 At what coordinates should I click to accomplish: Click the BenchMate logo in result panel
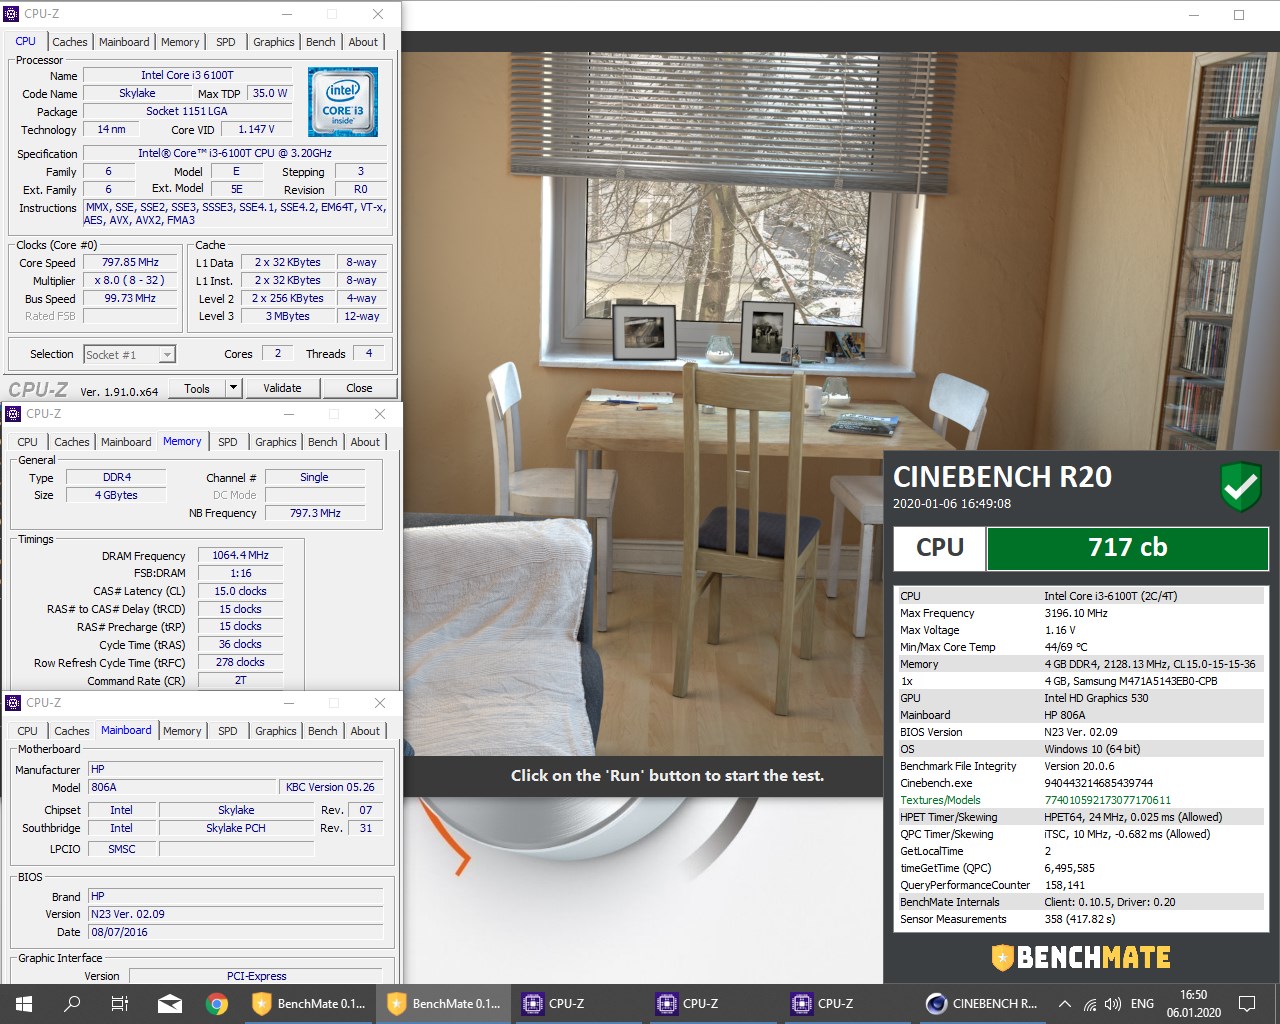[1081, 958]
